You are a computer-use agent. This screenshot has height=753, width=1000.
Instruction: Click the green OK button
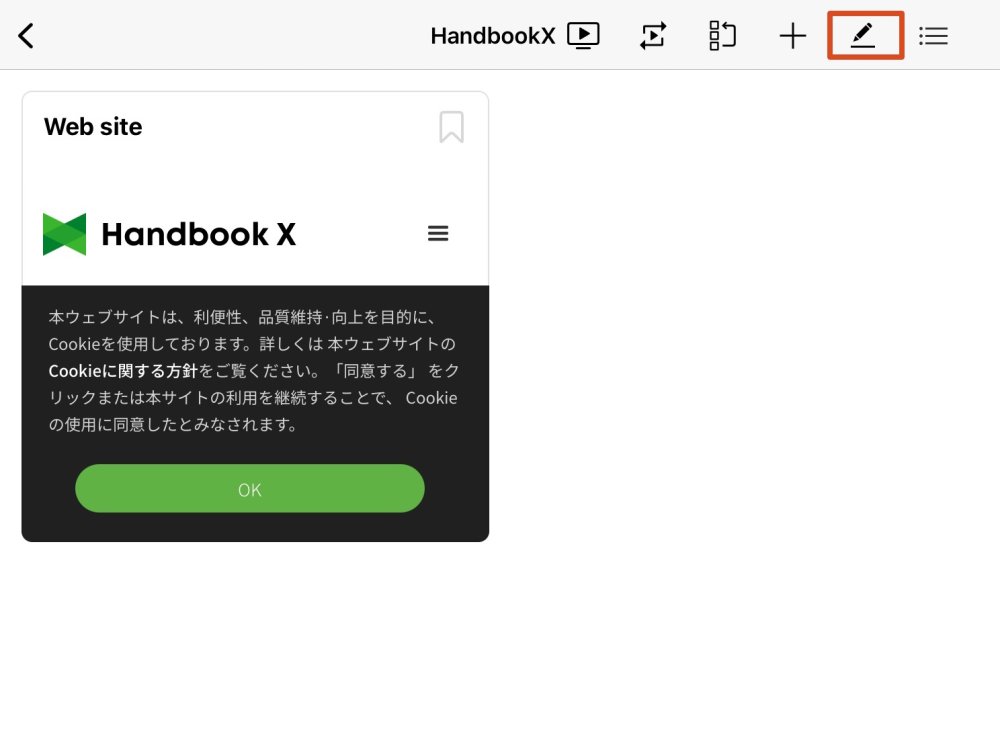pyautogui.click(x=249, y=488)
